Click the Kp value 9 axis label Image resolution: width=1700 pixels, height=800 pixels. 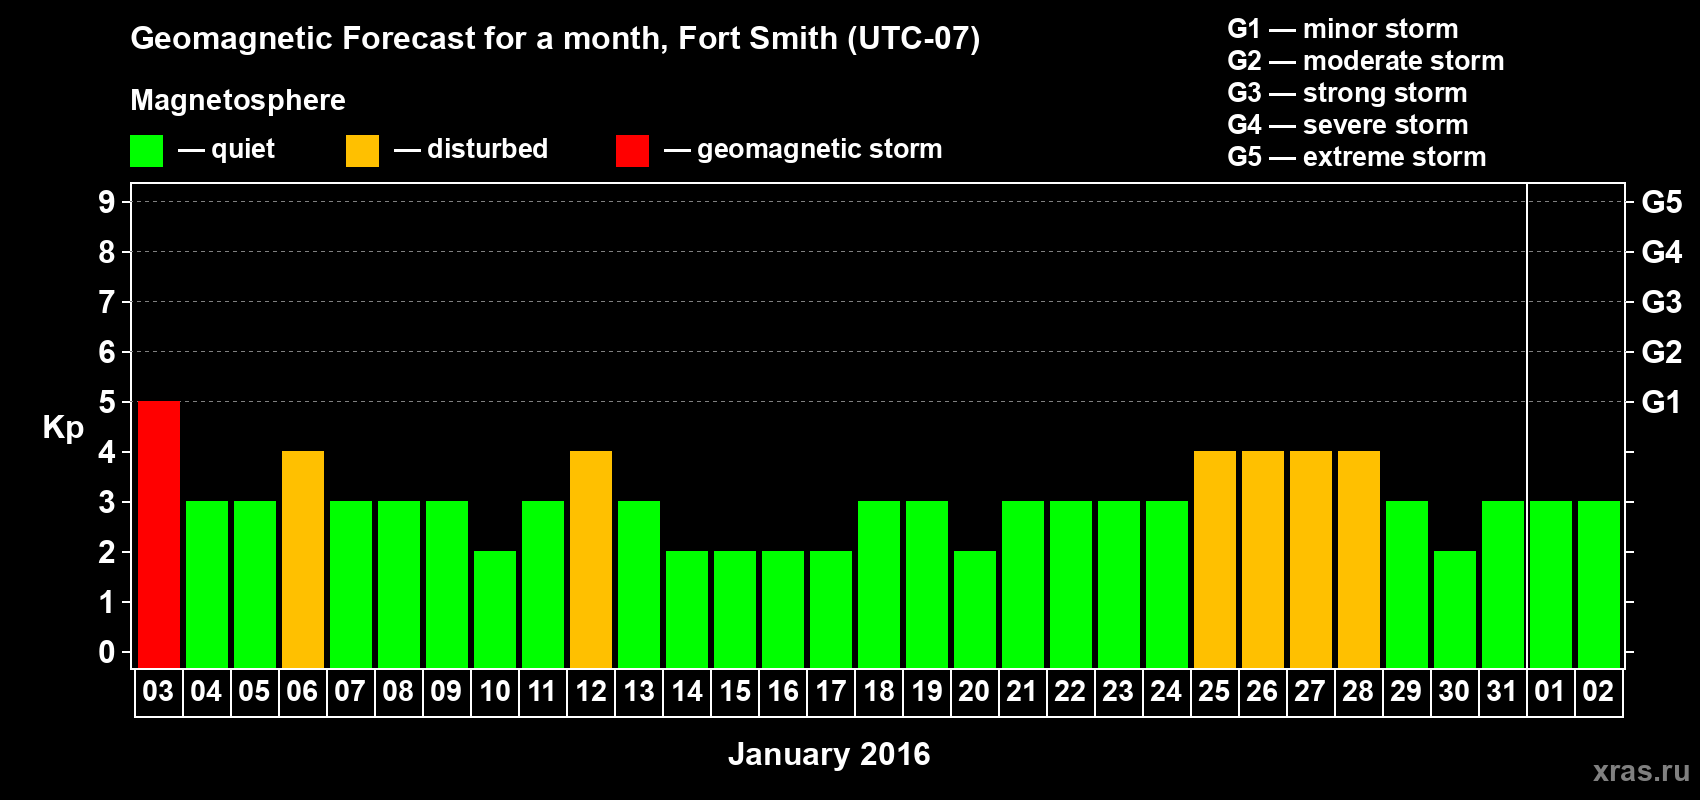107,202
